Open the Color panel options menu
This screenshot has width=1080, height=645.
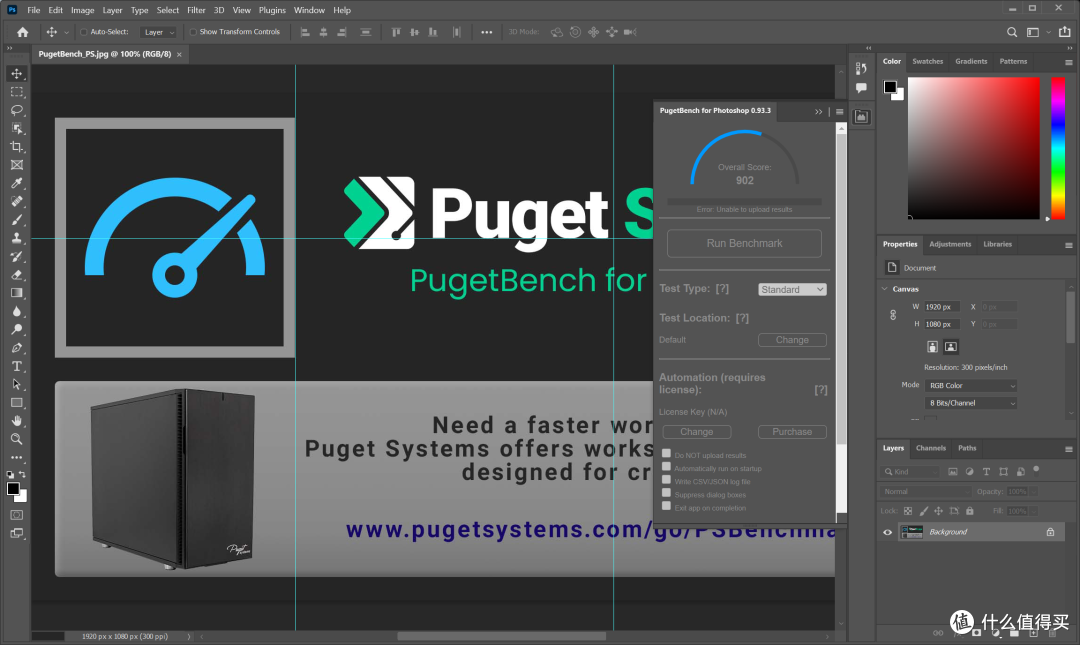coord(1069,62)
